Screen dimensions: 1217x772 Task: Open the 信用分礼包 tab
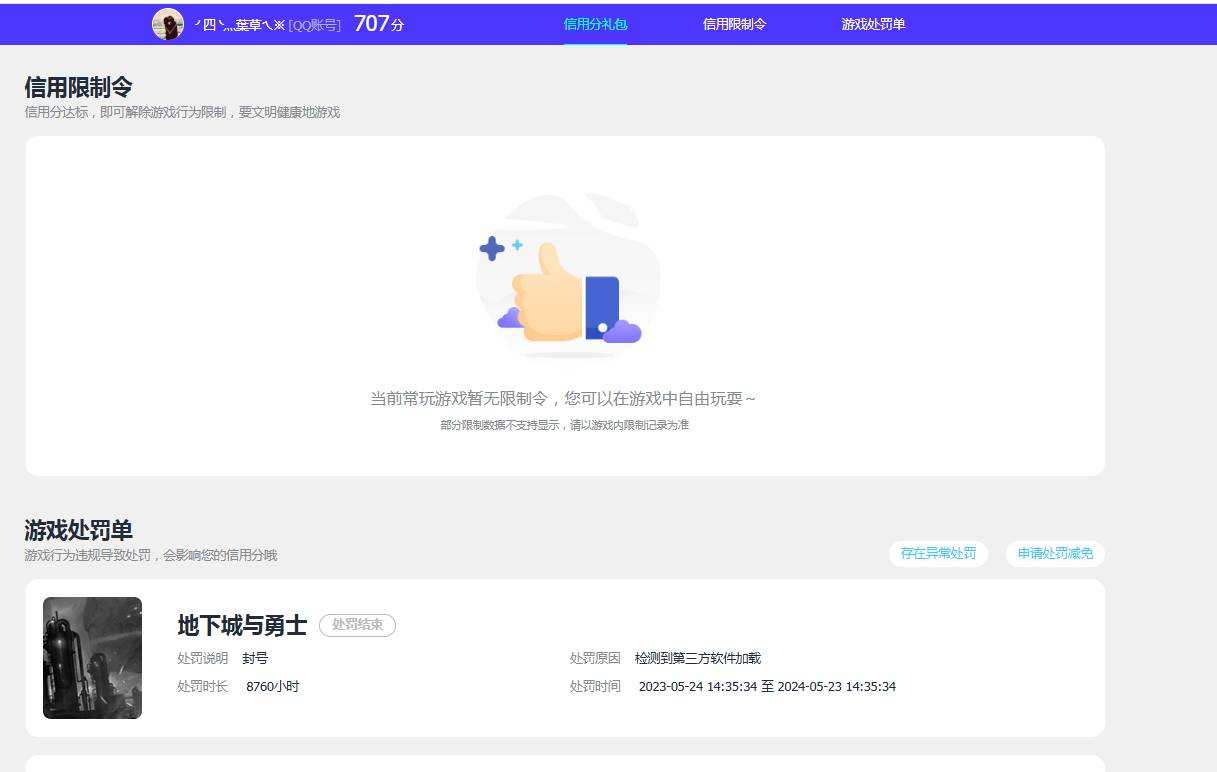tap(595, 24)
